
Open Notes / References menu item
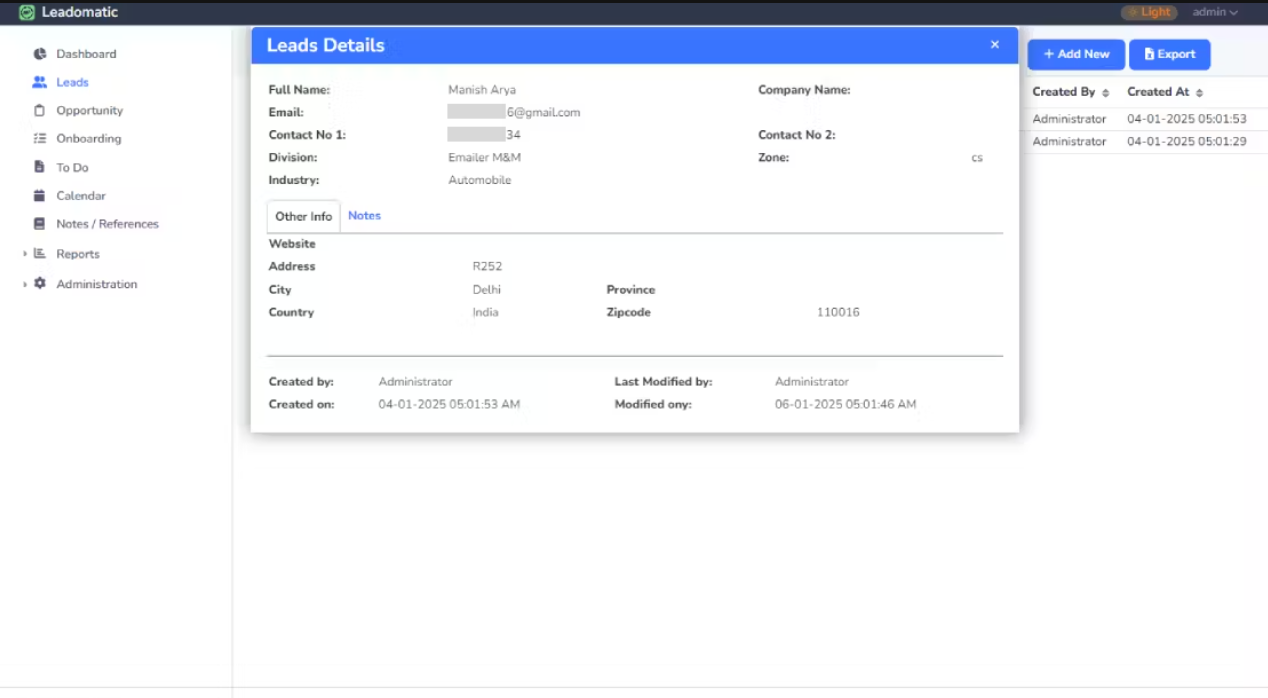tap(108, 224)
